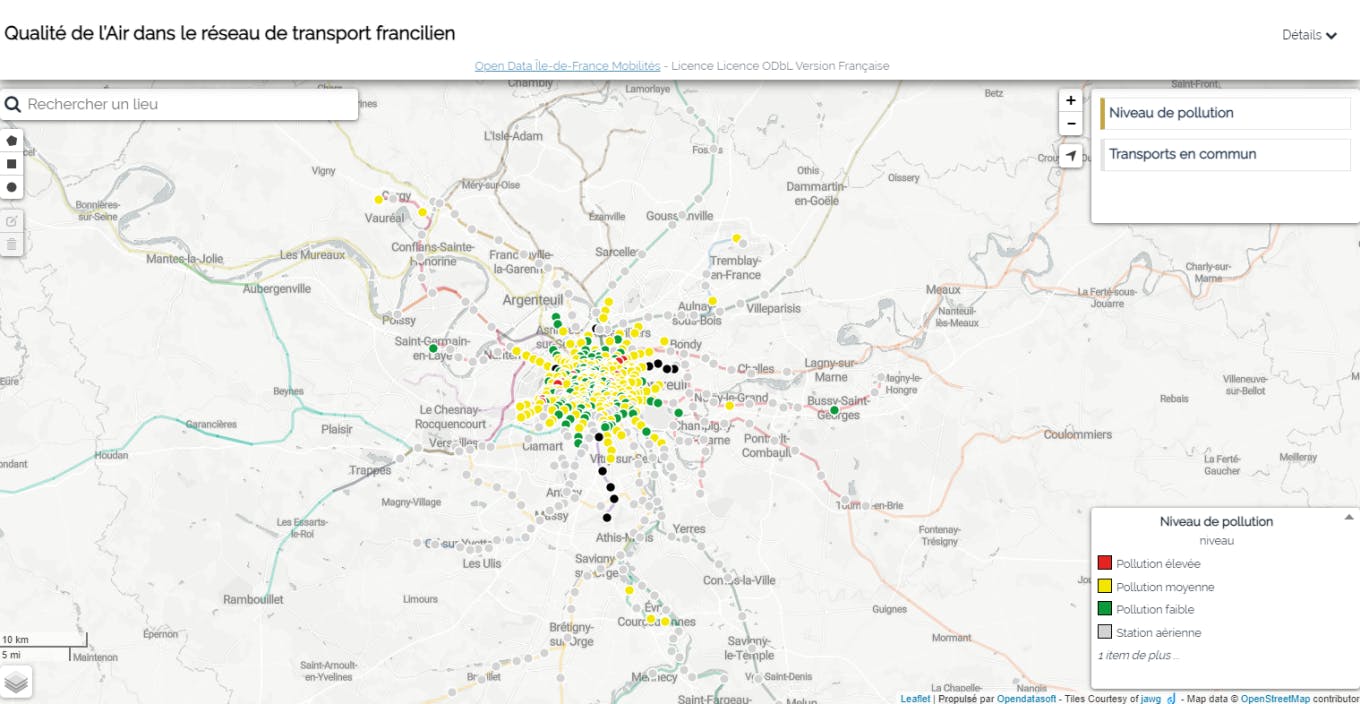The width and height of the screenshot is (1360, 704).
Task: Expand '1 item de plus' in legend
Action: point(1138,656)
